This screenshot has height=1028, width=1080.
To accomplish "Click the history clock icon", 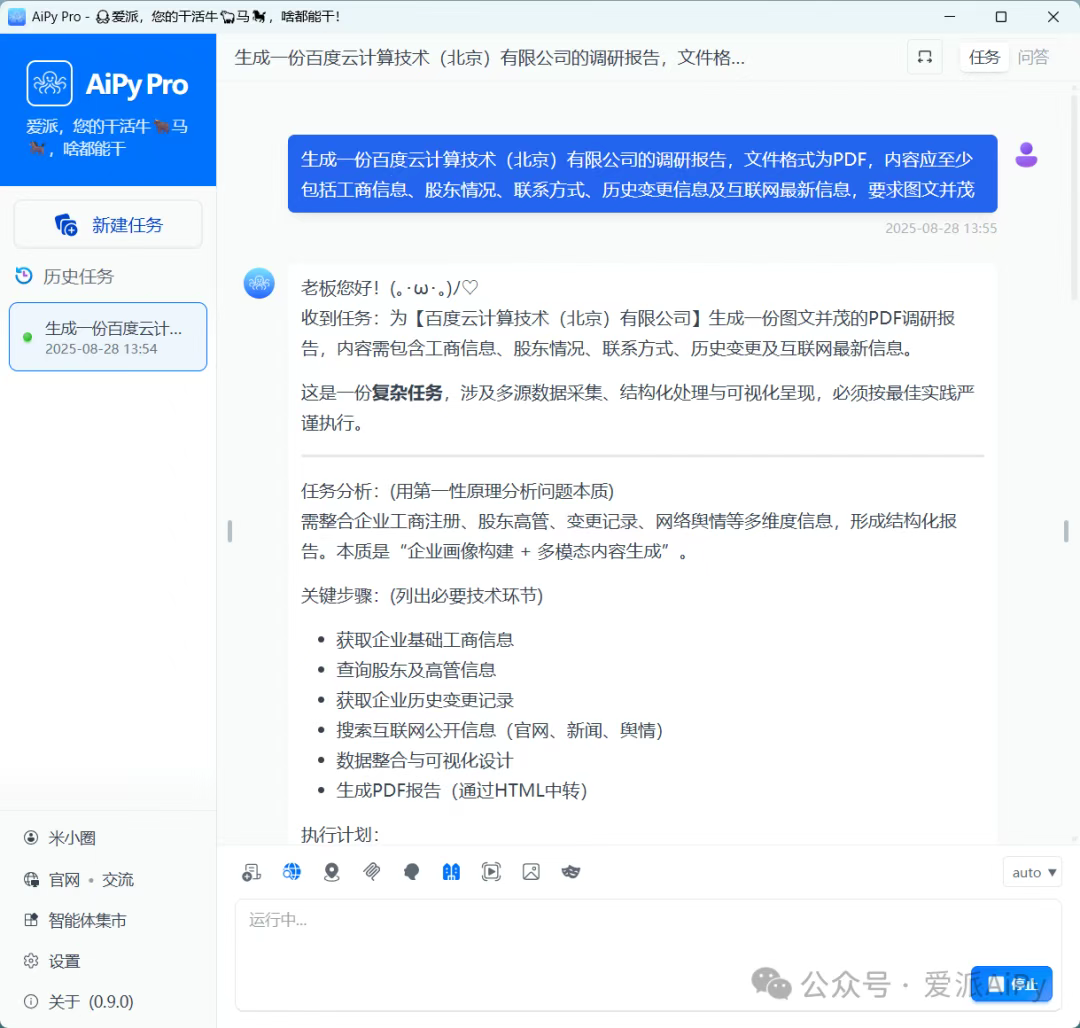I will pos(24,276).
